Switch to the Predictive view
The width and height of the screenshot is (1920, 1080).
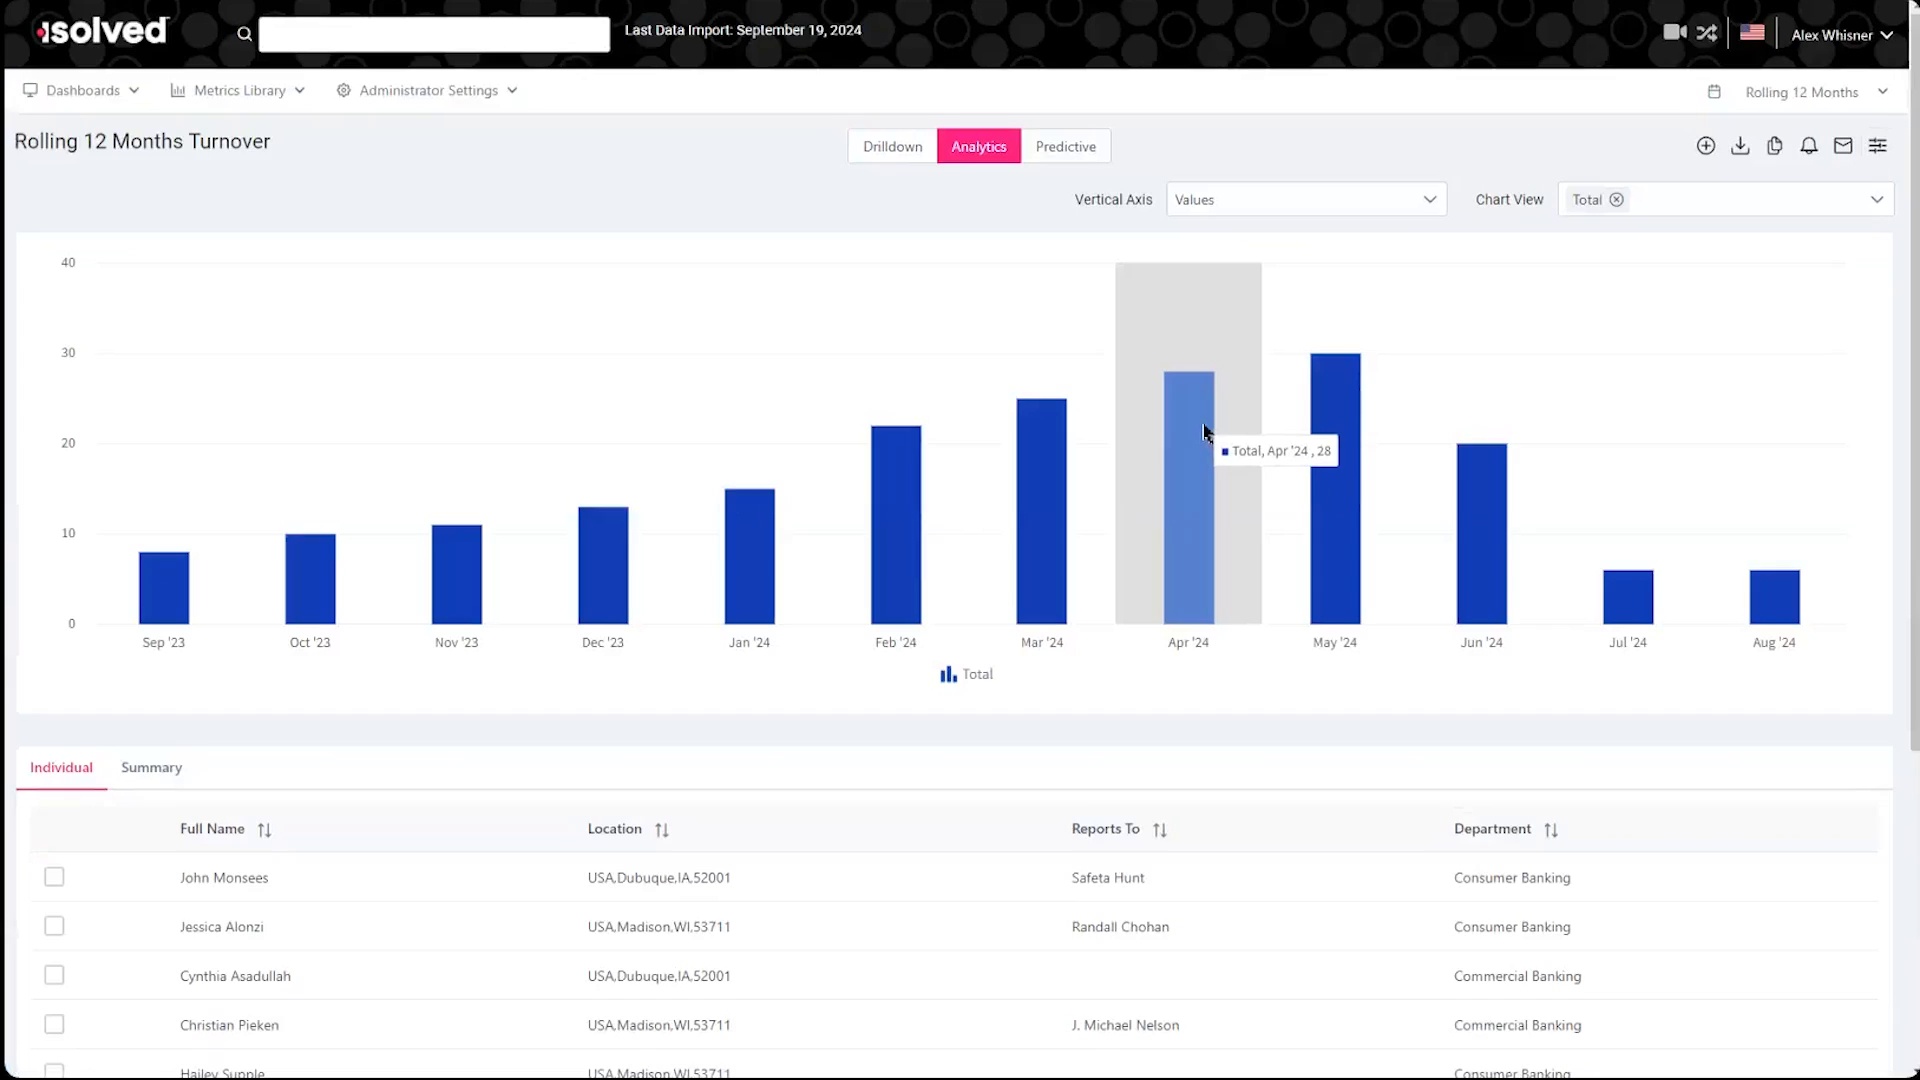[x=1065, y=147]
